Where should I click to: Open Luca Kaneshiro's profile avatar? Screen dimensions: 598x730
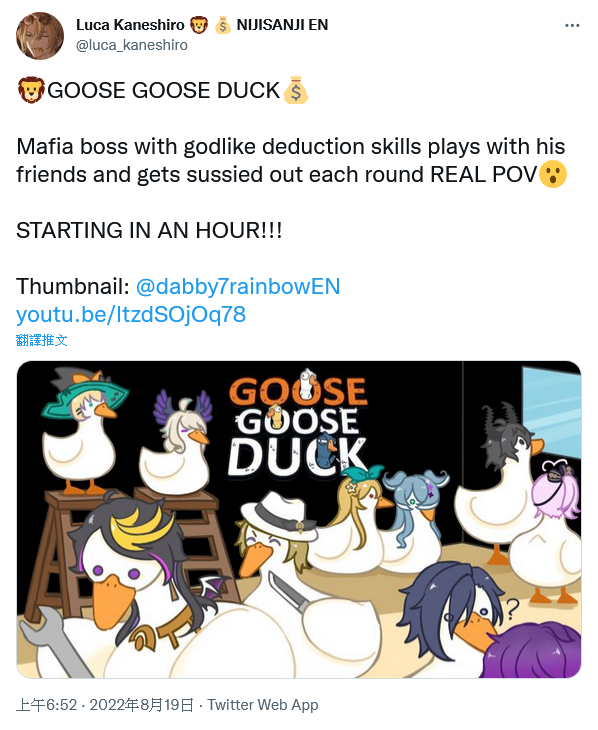point(40,36)
